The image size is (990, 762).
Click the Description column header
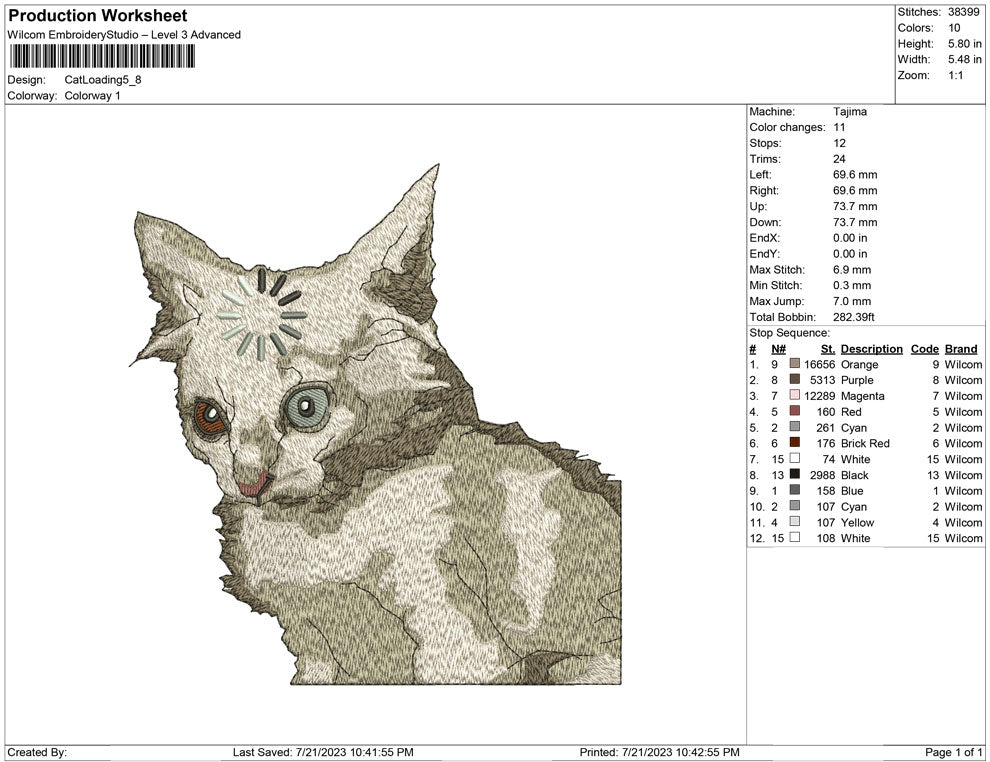871,348
